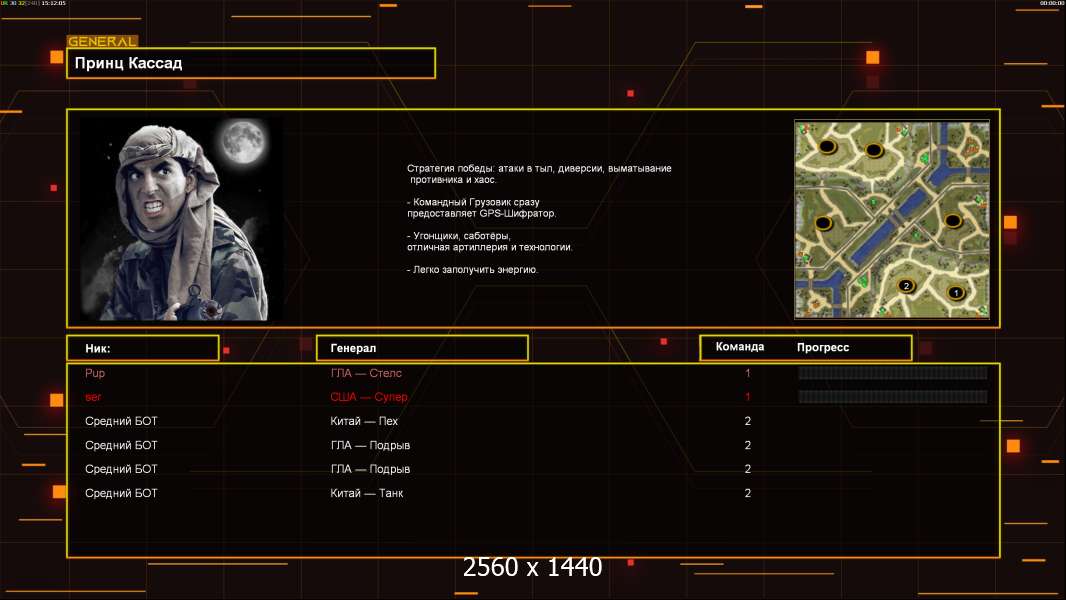Select the "Китай — Пех" bot general
Viewport: 1066px width, 600px height.
pyautogui.click(x=364, y=421)
